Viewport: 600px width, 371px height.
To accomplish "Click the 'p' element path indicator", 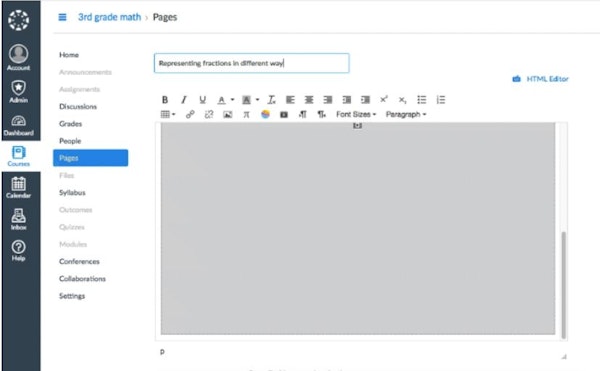I will 162,351.
